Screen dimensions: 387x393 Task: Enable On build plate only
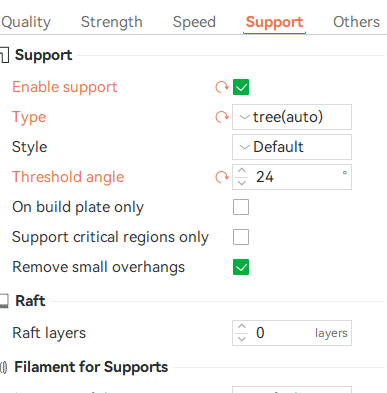241,207
